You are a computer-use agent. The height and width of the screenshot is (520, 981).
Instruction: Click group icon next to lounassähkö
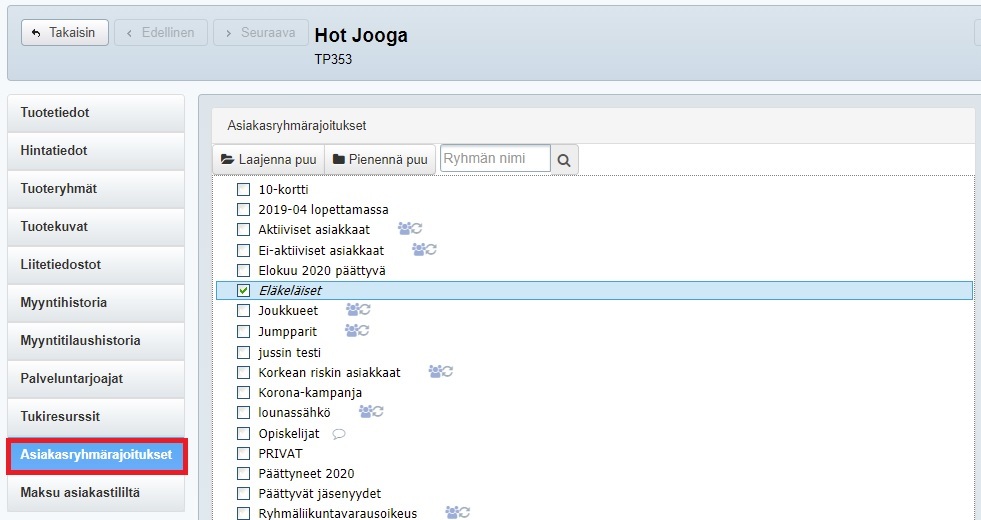click(x=371, y=412)
